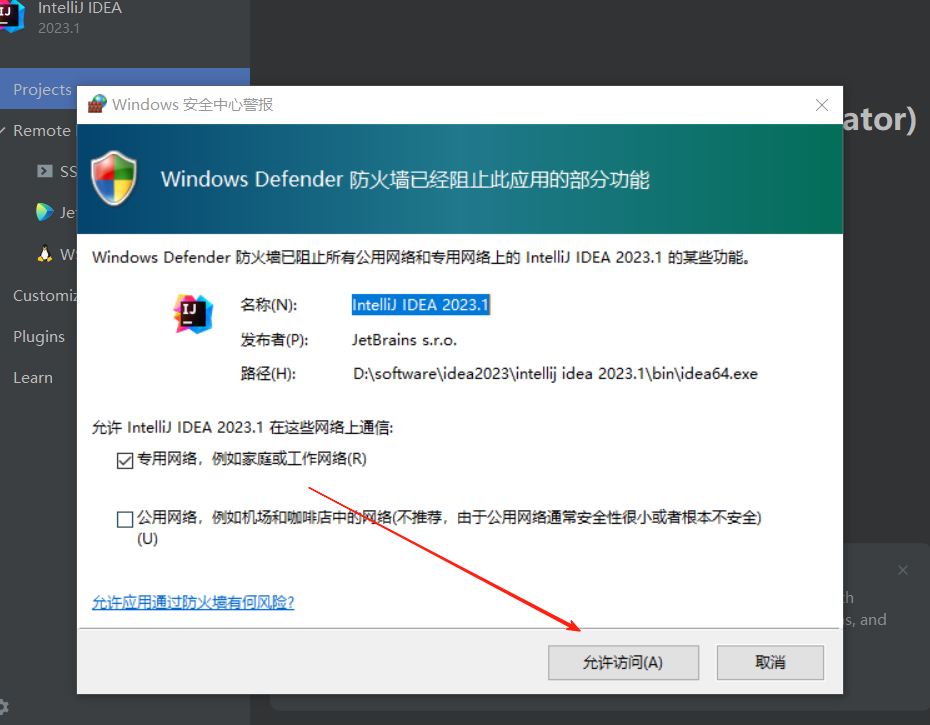This screenshot has width=930, height=725.
Task: Open the 允许应用通过防火墙有何风险 link
Action: pos(193,602)
